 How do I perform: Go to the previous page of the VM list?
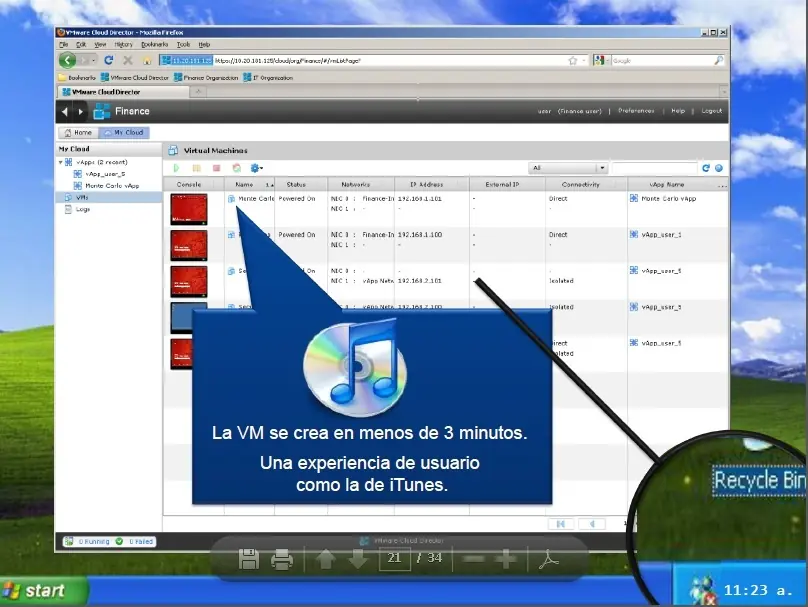pyautogui.click(x=592, y=524)
